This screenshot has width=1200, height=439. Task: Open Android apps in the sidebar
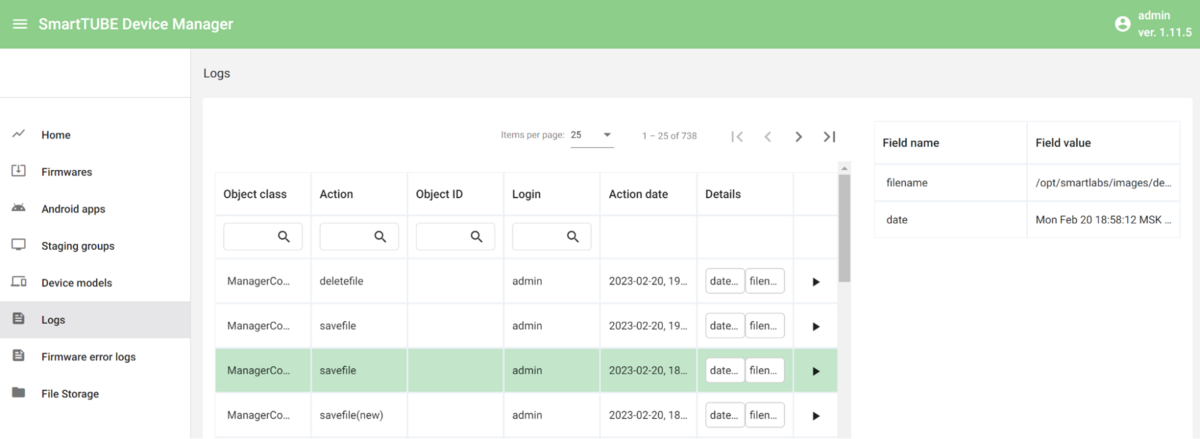[95, 209]
